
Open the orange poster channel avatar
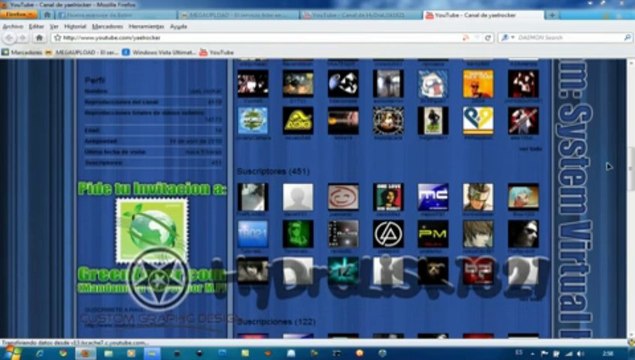[x=478, y=84]
